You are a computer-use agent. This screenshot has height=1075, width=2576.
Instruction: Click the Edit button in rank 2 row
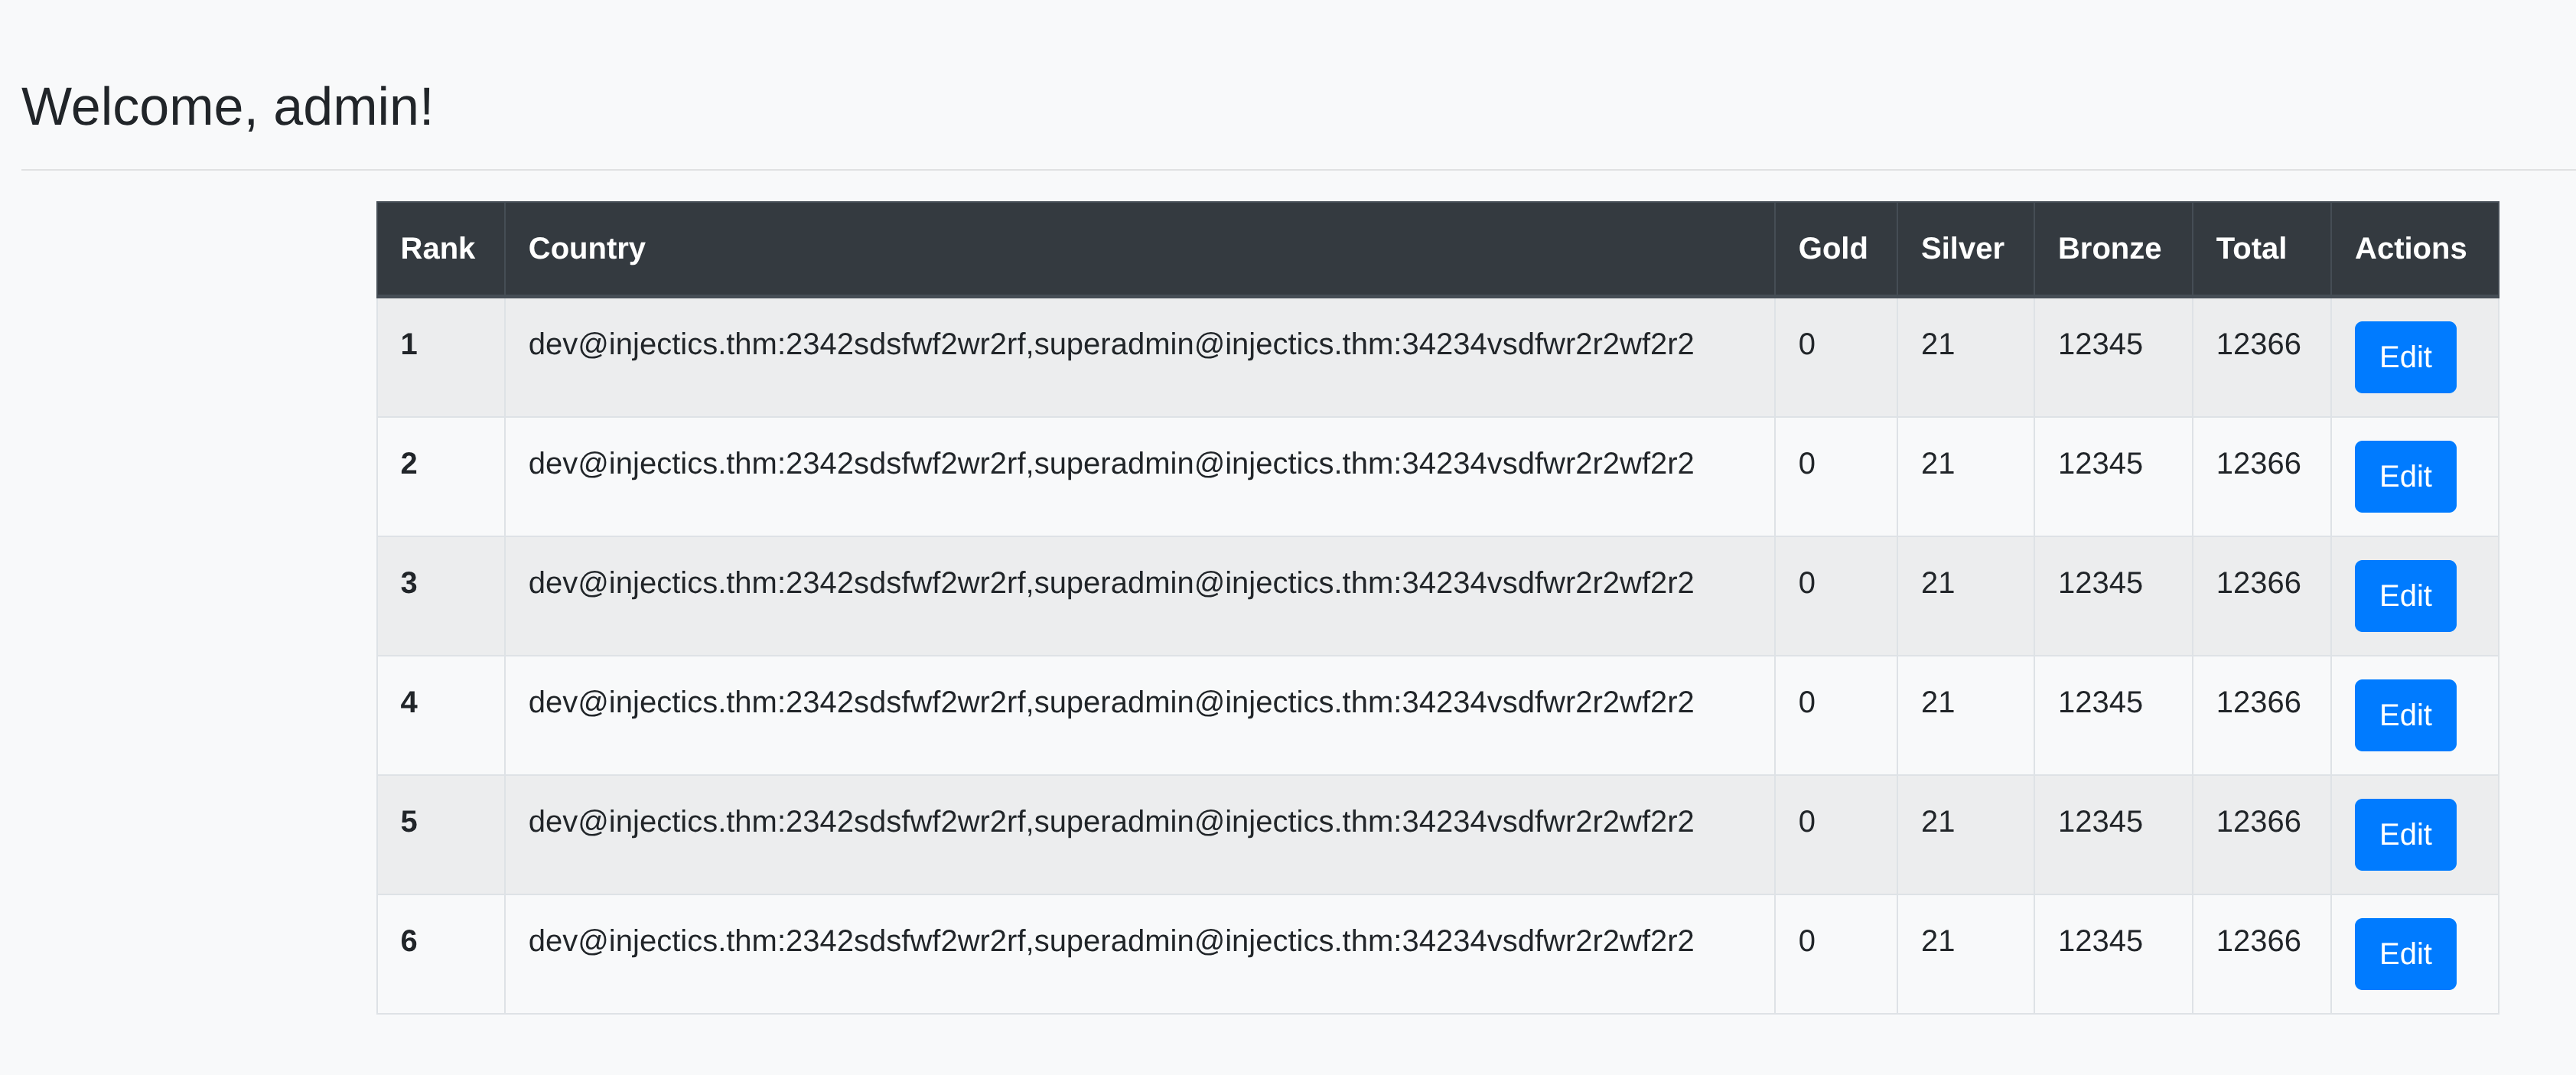[2404, 476]
